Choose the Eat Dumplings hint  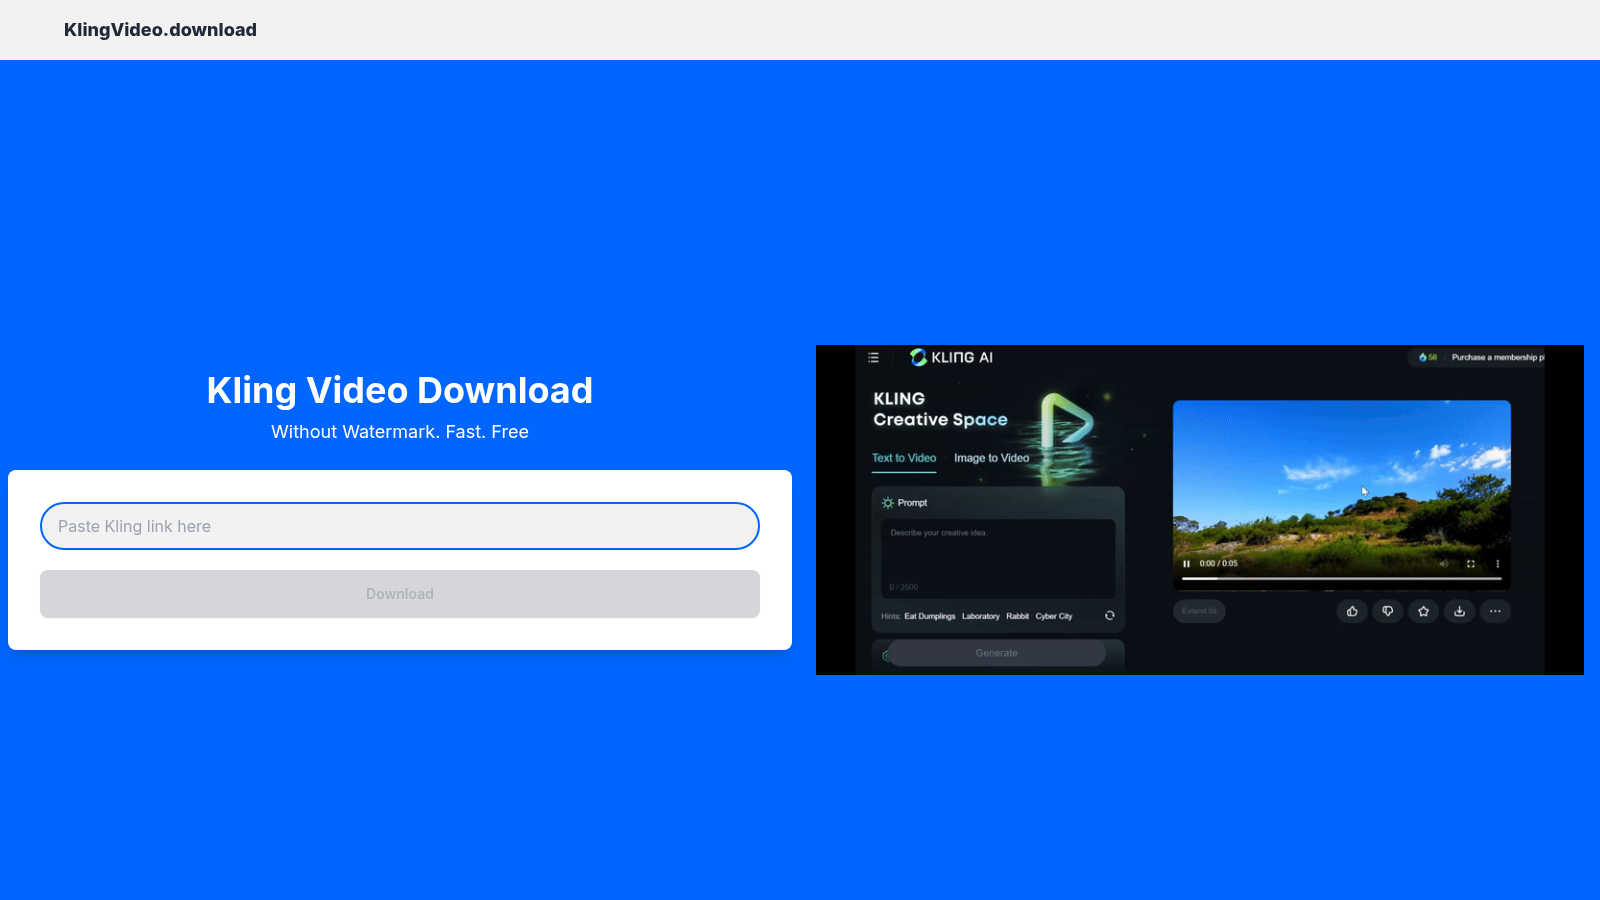pos(930,616)
